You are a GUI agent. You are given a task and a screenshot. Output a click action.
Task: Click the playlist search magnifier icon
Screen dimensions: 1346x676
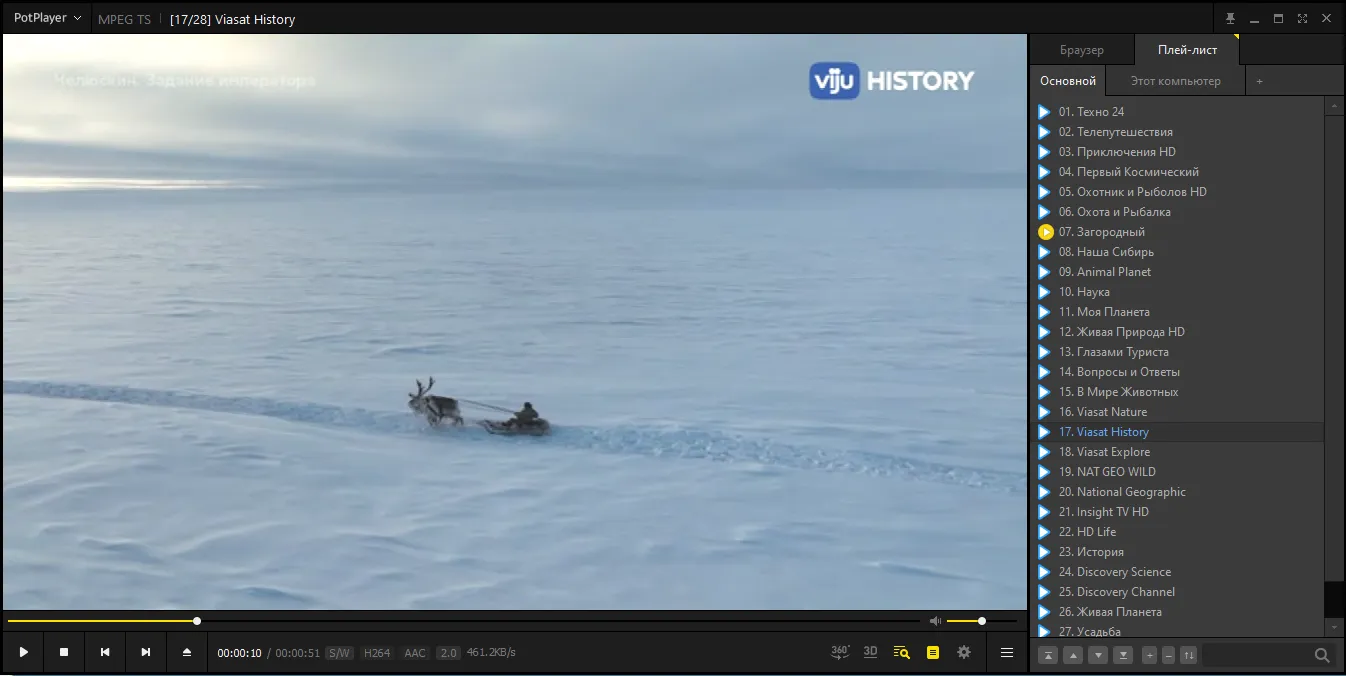[1322, 656]
